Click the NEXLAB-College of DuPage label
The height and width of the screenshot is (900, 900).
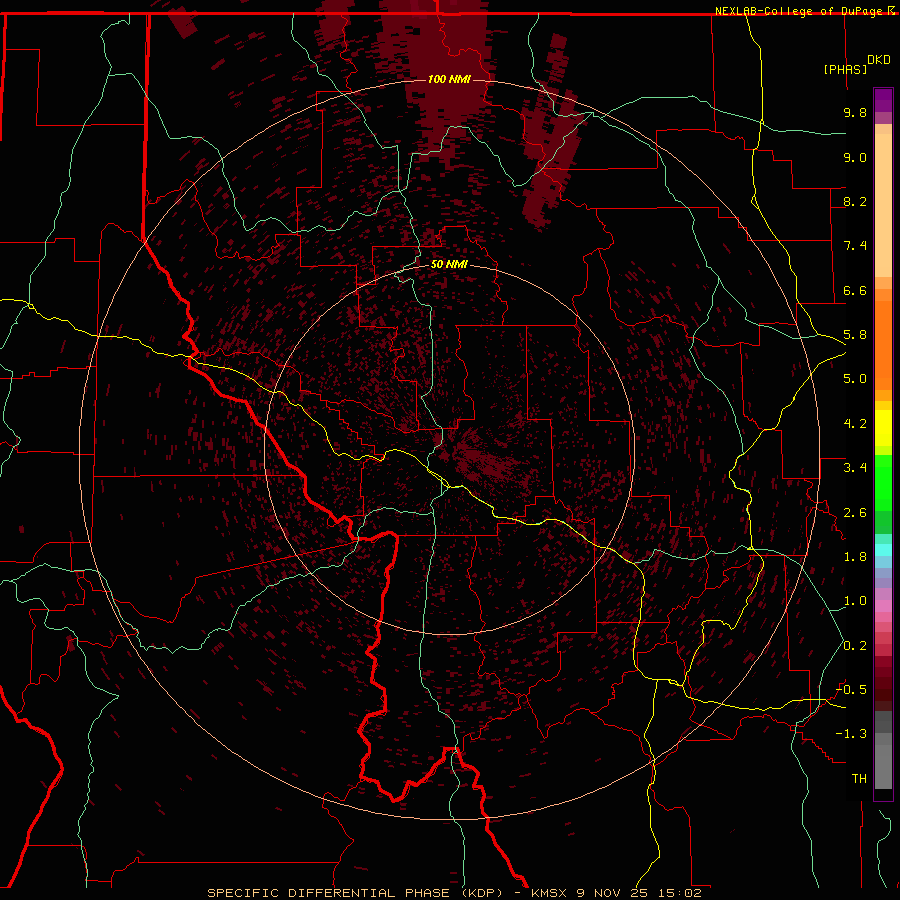(801, 11)
